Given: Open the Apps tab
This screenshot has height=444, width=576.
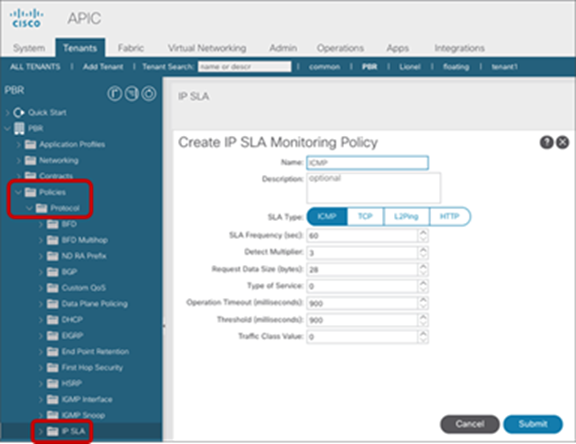Looking at the screenshot, I should (x=397, y=48).
